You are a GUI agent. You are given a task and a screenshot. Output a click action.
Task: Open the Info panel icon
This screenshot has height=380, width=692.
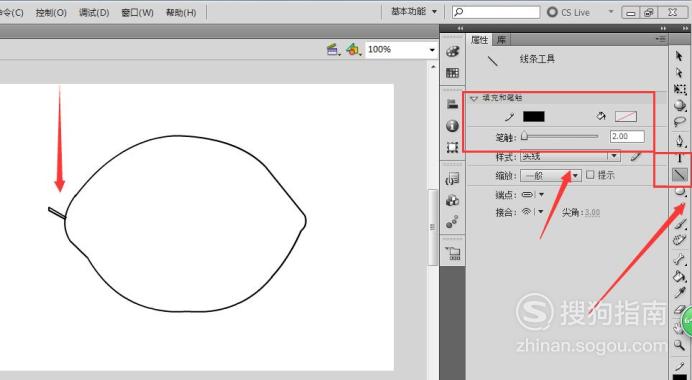[x=452, y=126]
